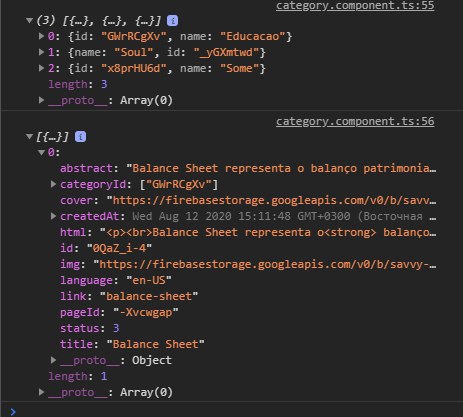The height and width of the screenshot is (417, 463).
Task: Expand array item 2 with name Some
Action: coord(41,68)
